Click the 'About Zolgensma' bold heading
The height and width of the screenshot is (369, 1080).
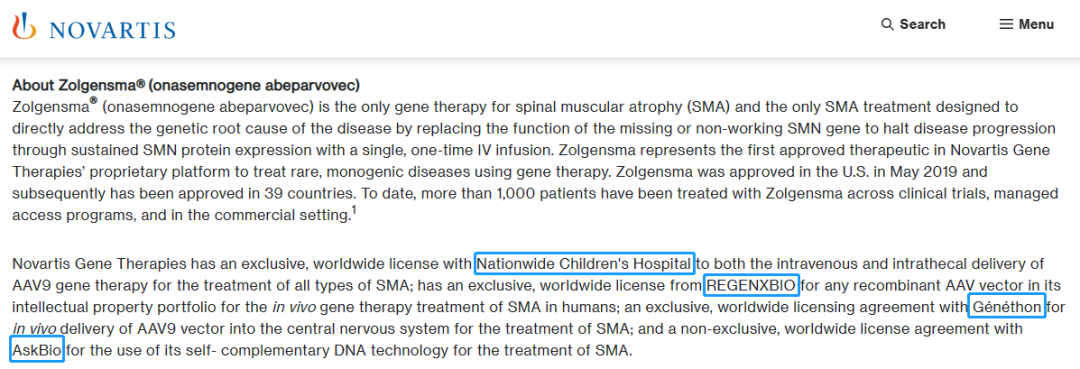pyautogui.click(x=186, y=86)
